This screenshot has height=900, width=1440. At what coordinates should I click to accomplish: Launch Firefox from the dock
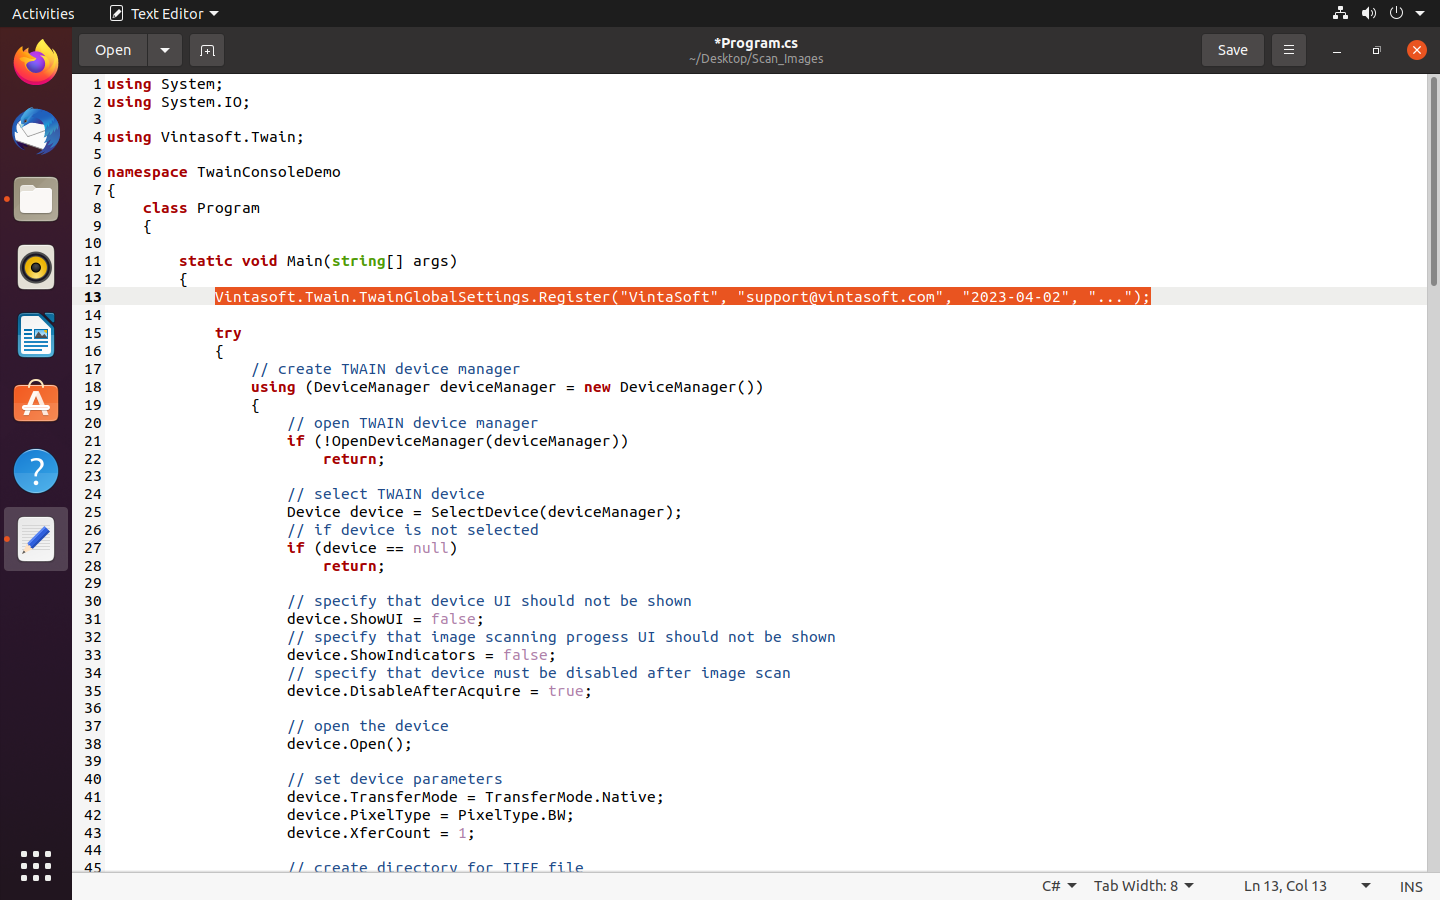(36, 64)
